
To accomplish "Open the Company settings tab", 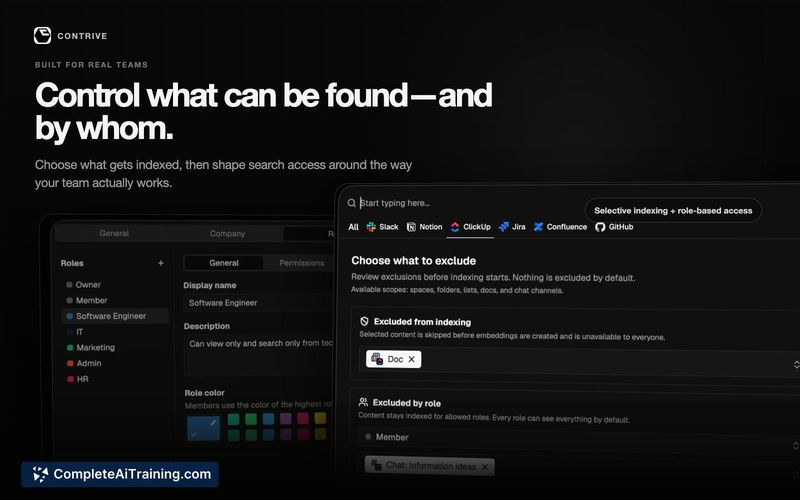I will pos(227,234).
